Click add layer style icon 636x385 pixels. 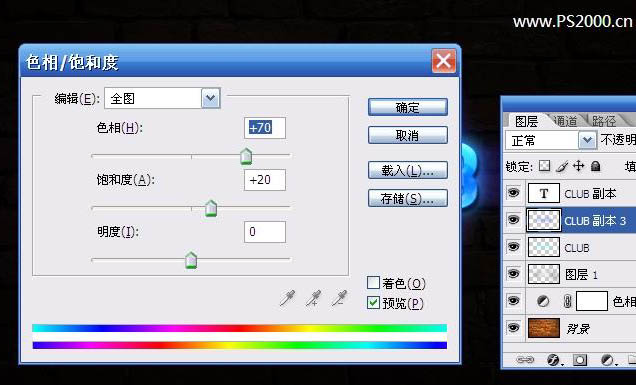(x=553, y=360)
